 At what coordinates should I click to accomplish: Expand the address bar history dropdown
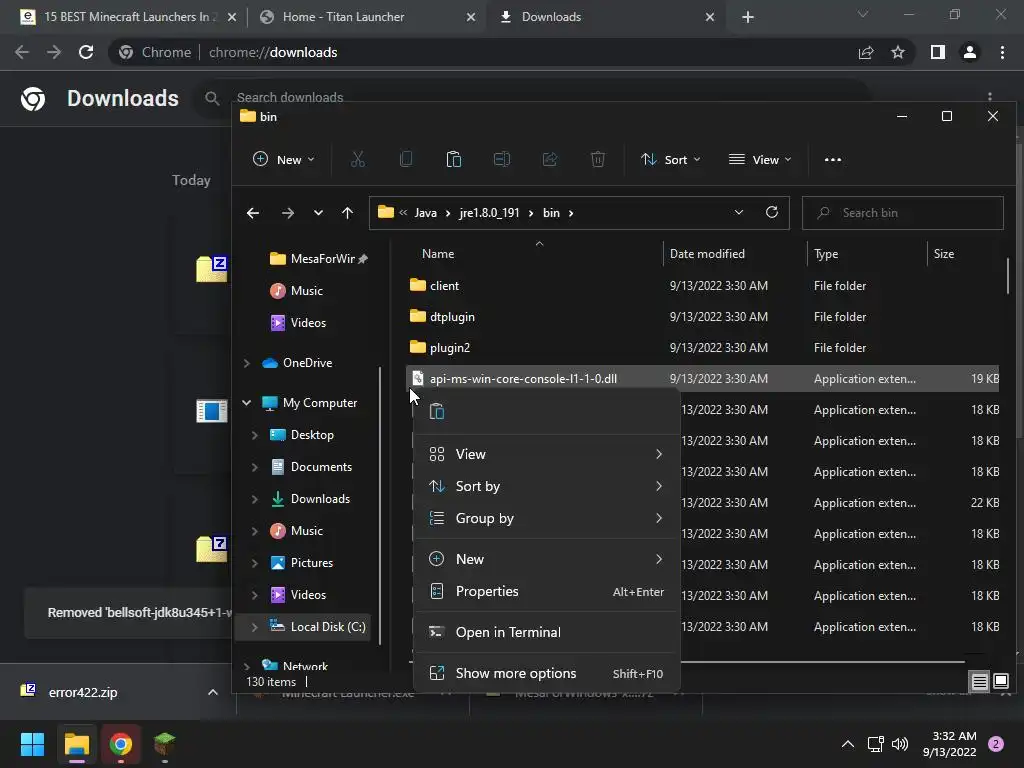click(739, 212)
